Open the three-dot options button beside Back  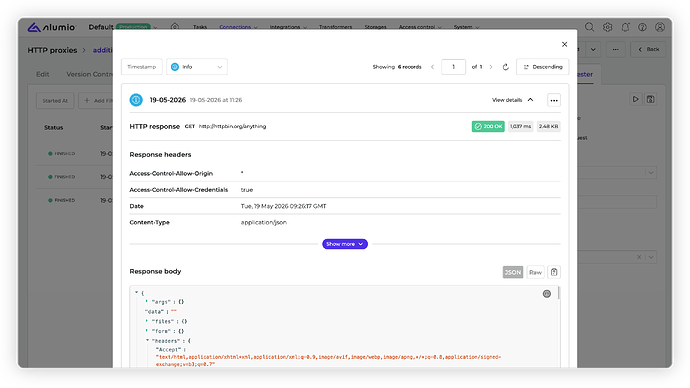[615, 49]
